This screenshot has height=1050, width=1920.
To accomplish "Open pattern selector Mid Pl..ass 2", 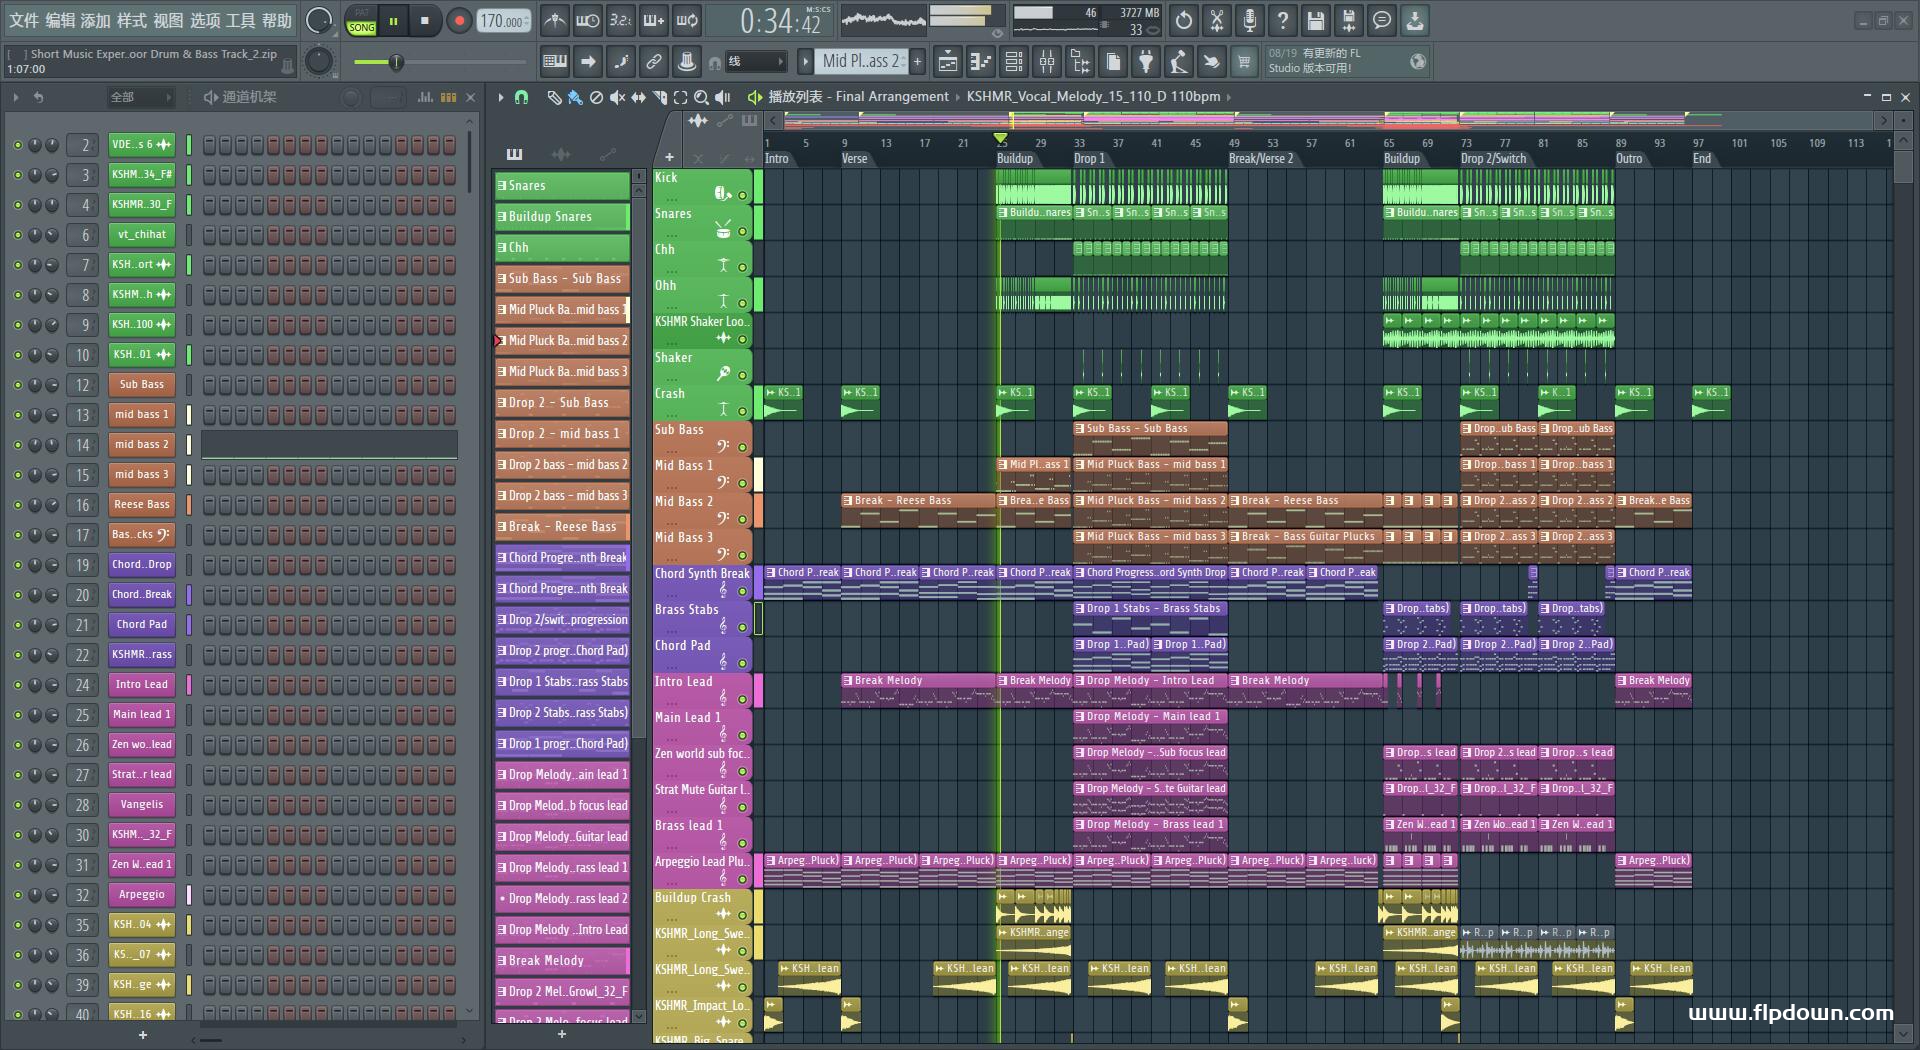I will (862, 62).
